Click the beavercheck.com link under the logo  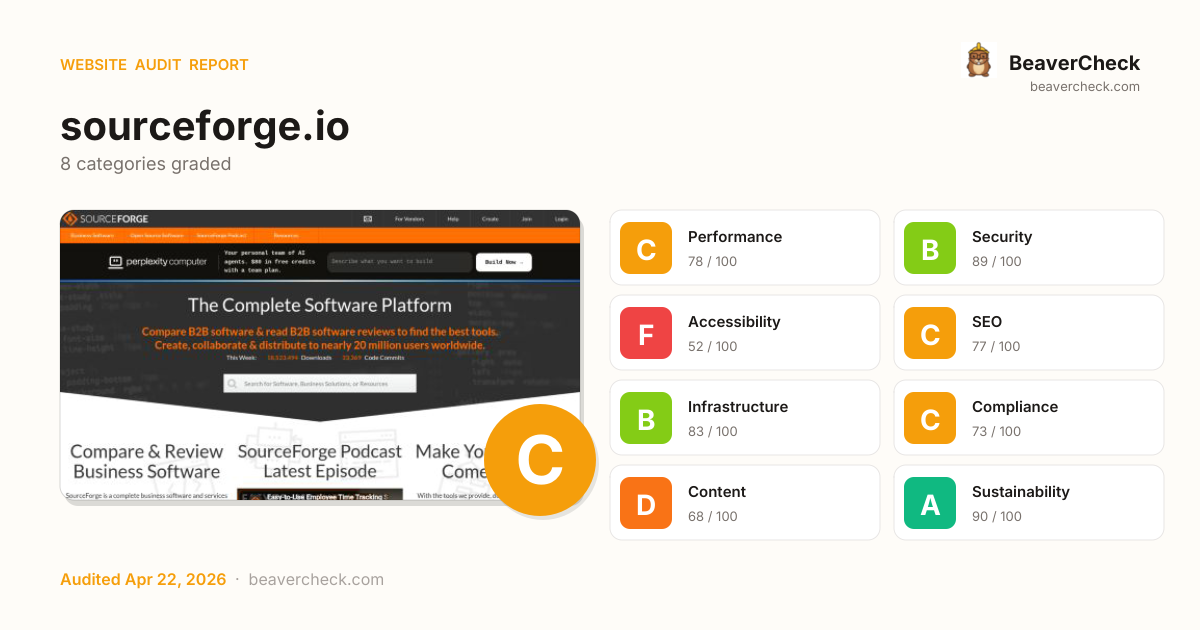point(1085,87)
